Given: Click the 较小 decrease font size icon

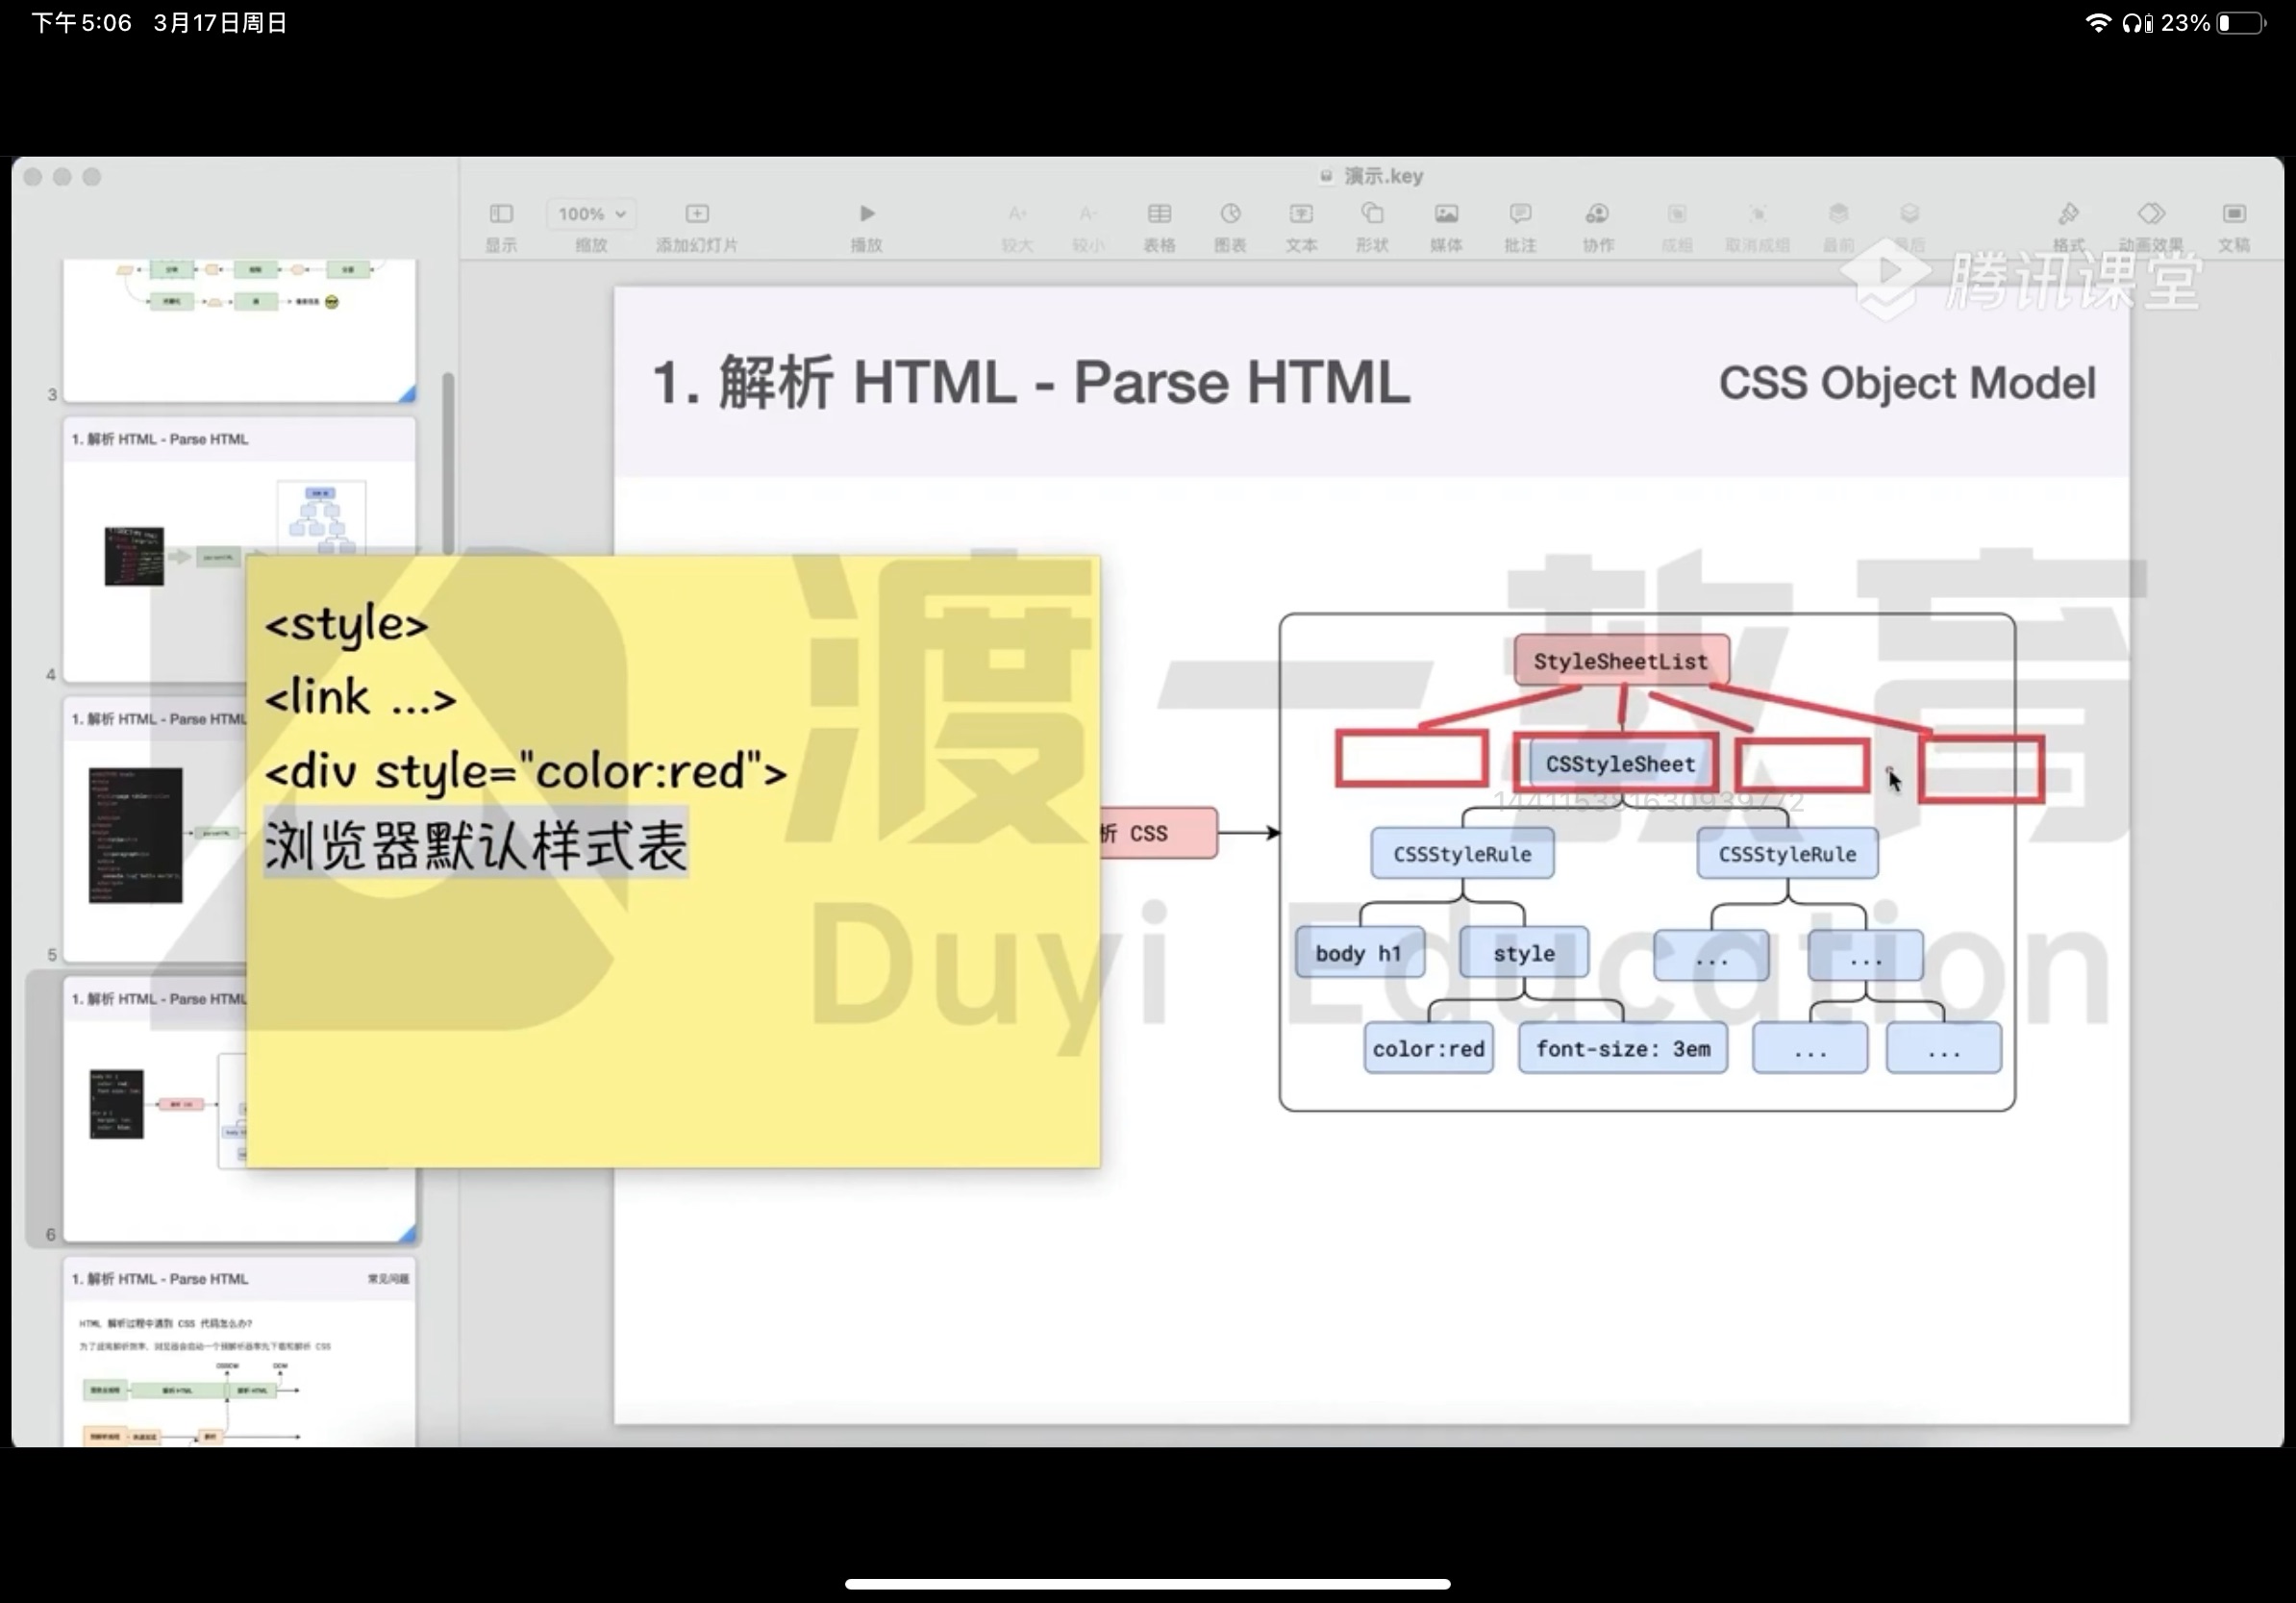Looking at the screenshot, I should [1088, 214].
